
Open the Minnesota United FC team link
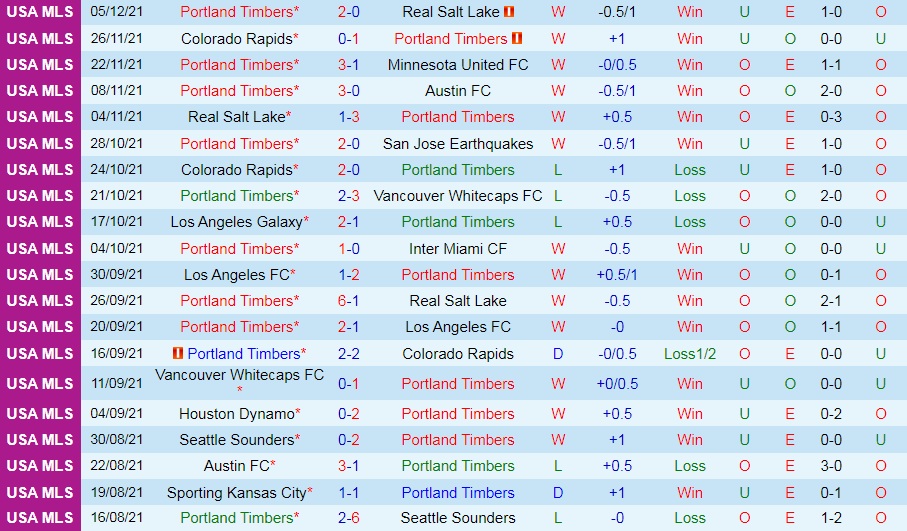[458, 65]
